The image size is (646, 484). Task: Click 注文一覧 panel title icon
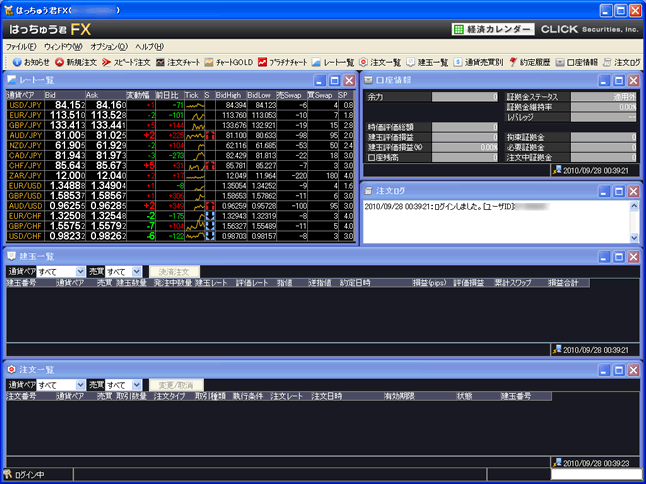pos(11,370)
